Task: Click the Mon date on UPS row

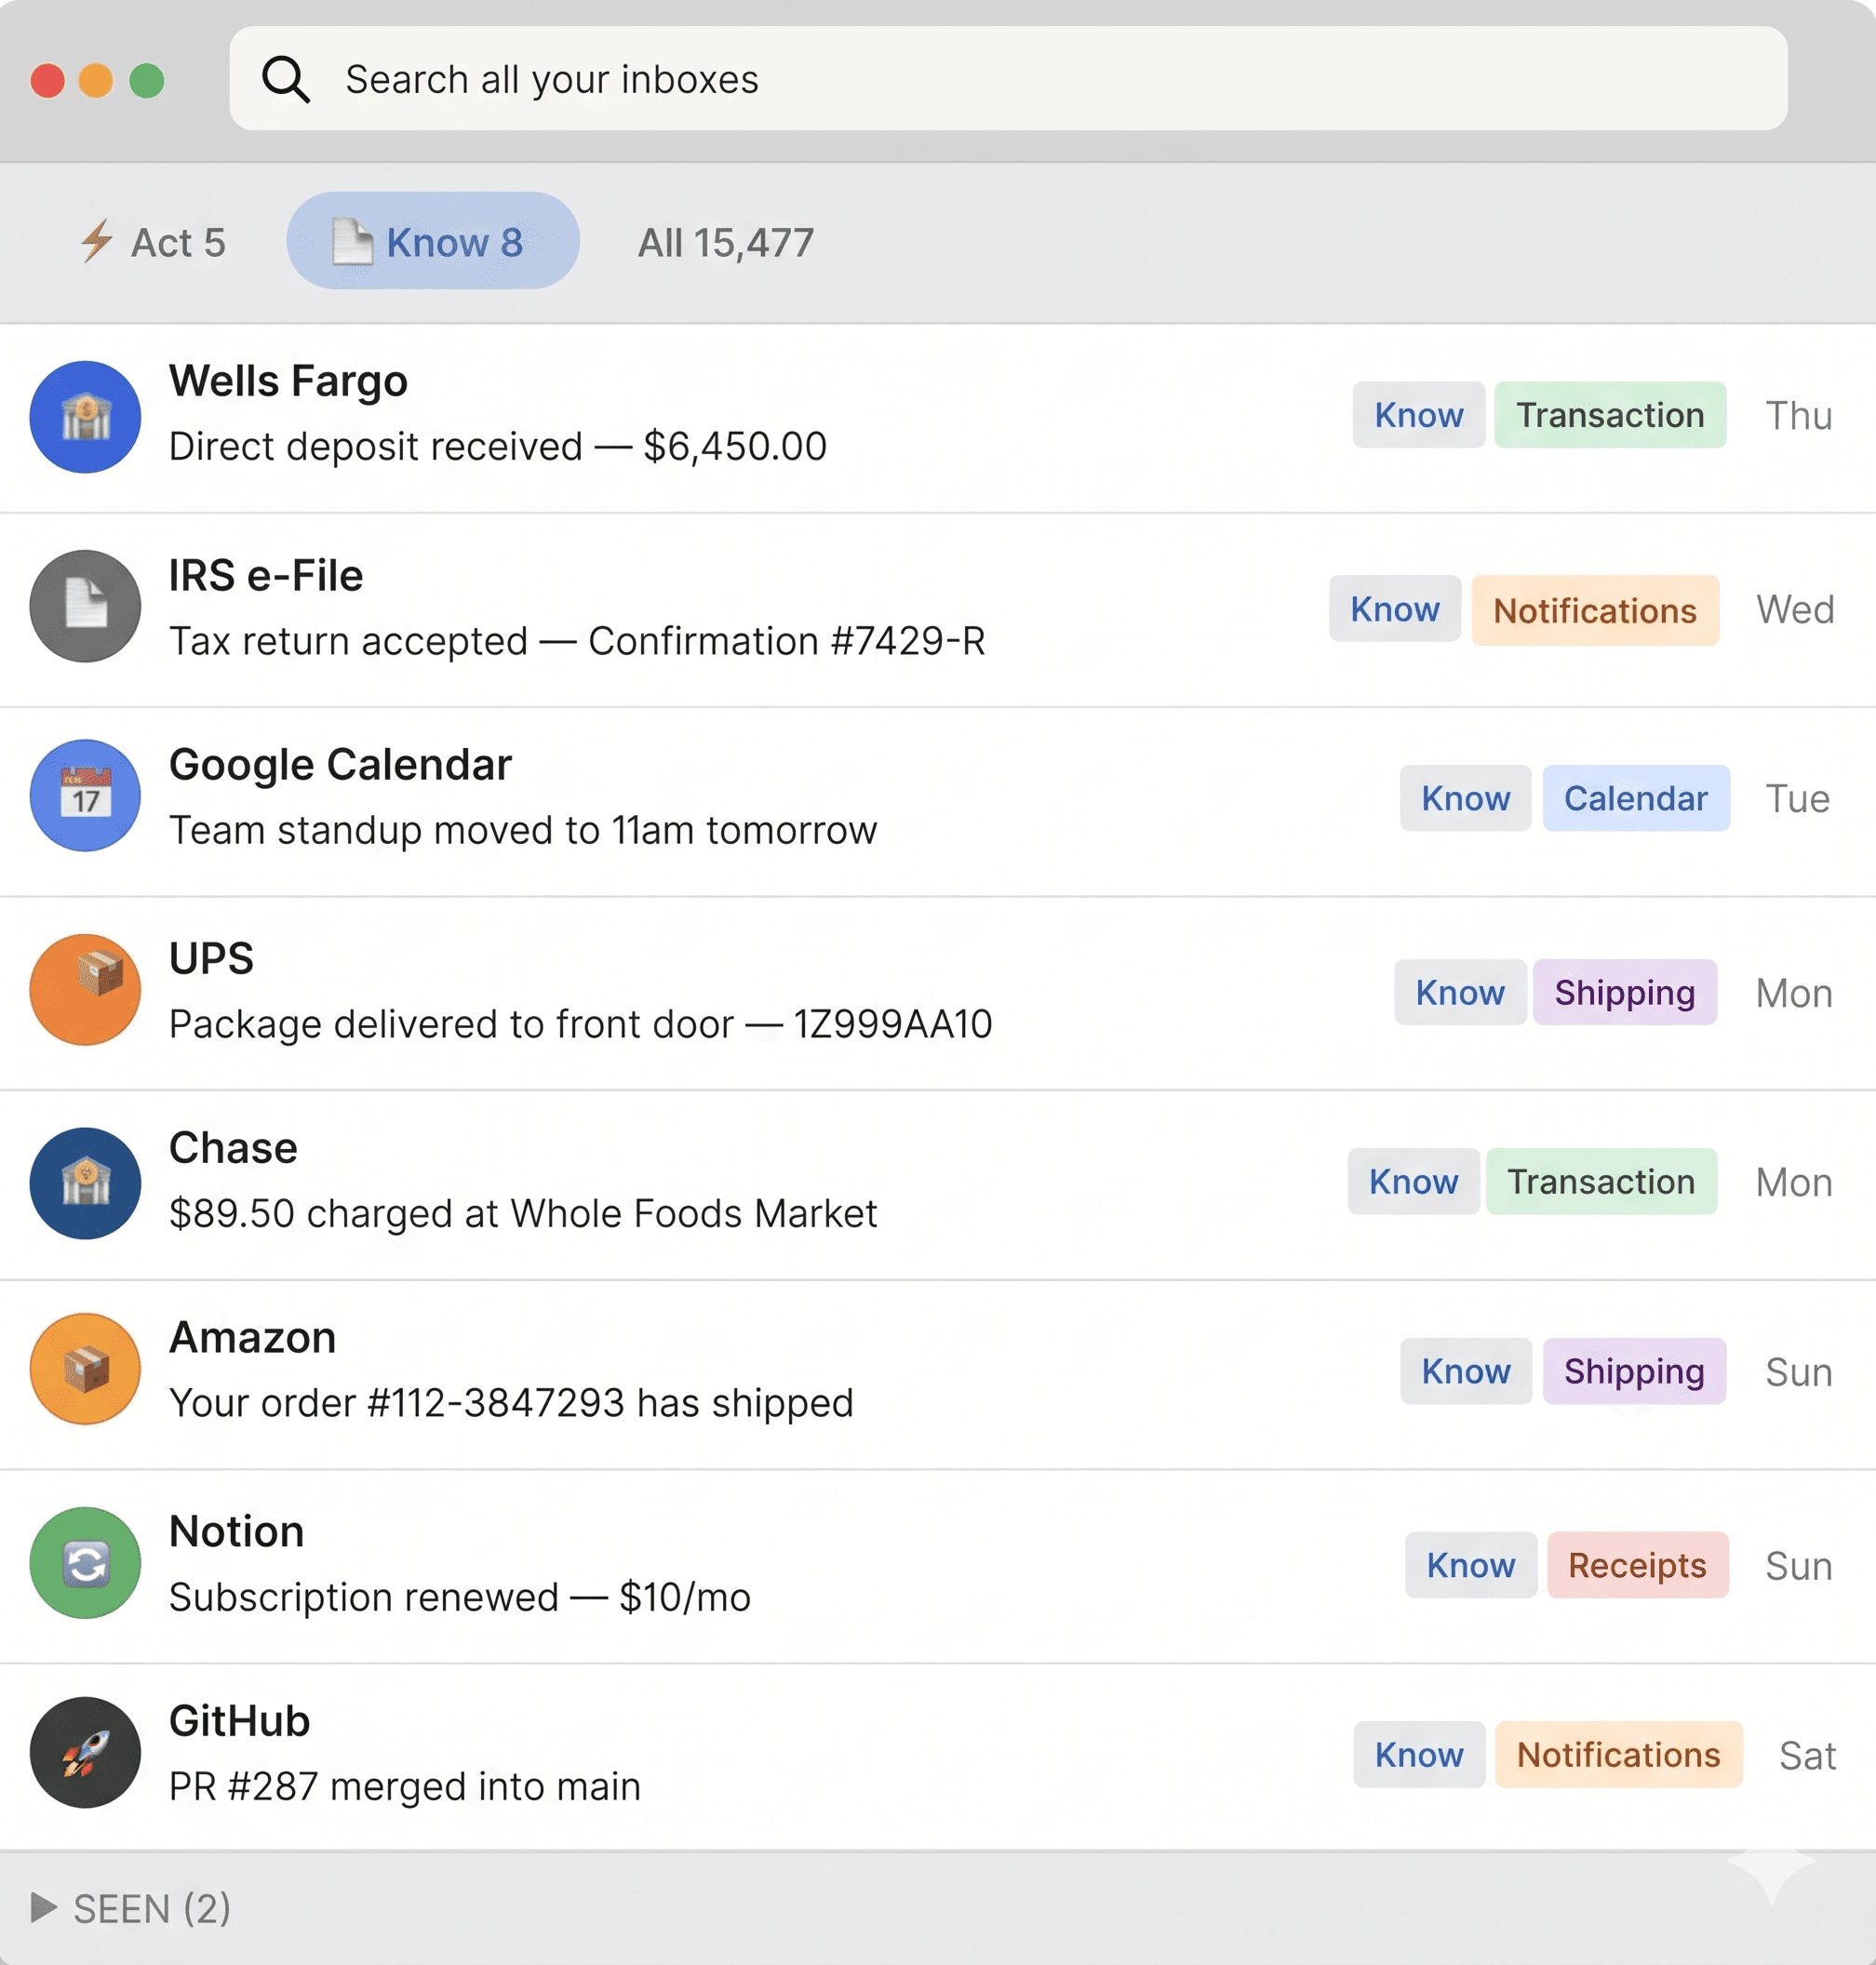Action: [1794, 993]
